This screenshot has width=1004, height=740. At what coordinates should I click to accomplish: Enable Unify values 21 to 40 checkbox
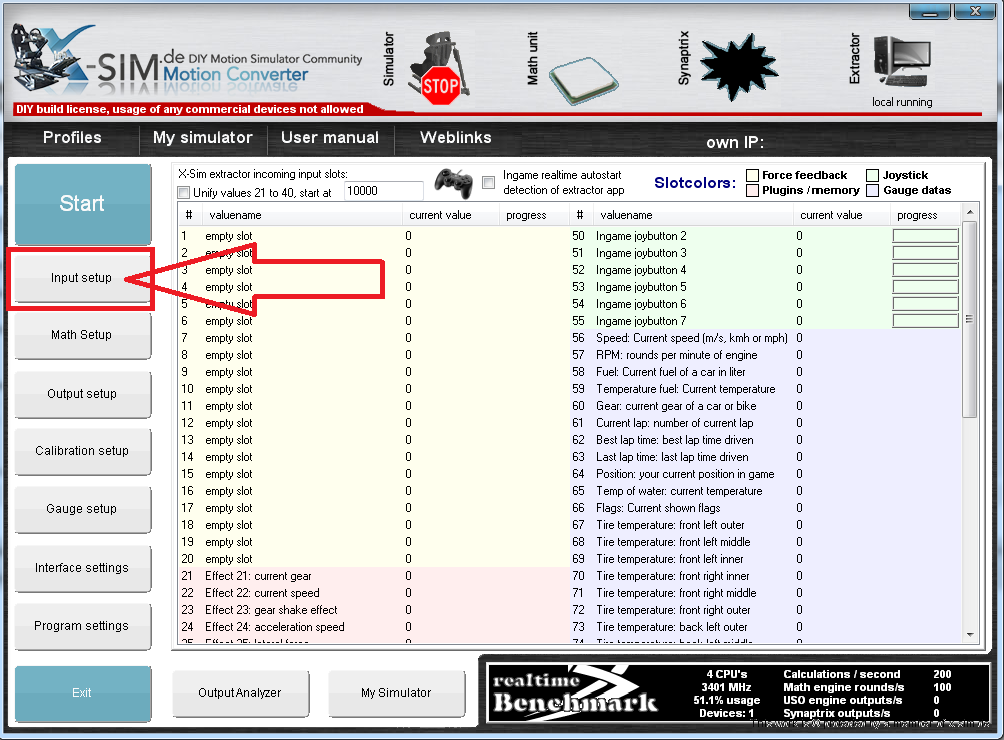coord(183,192)
